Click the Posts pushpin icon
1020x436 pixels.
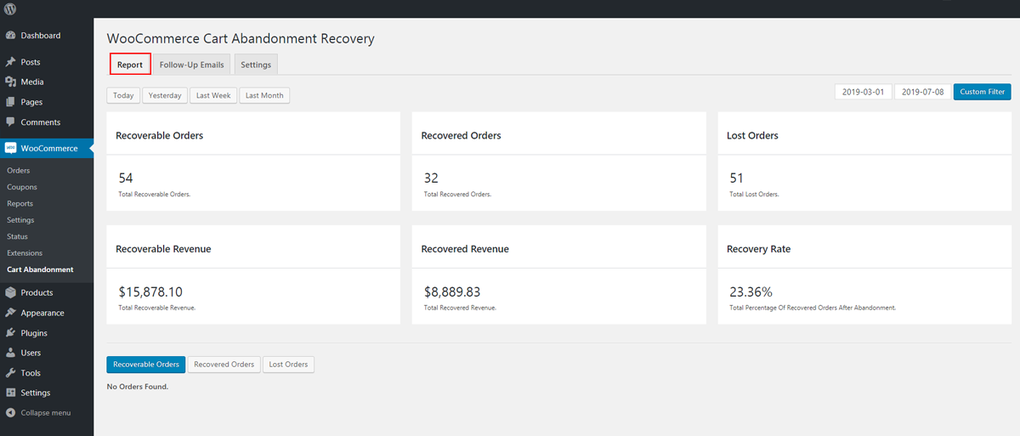(10, 62)
